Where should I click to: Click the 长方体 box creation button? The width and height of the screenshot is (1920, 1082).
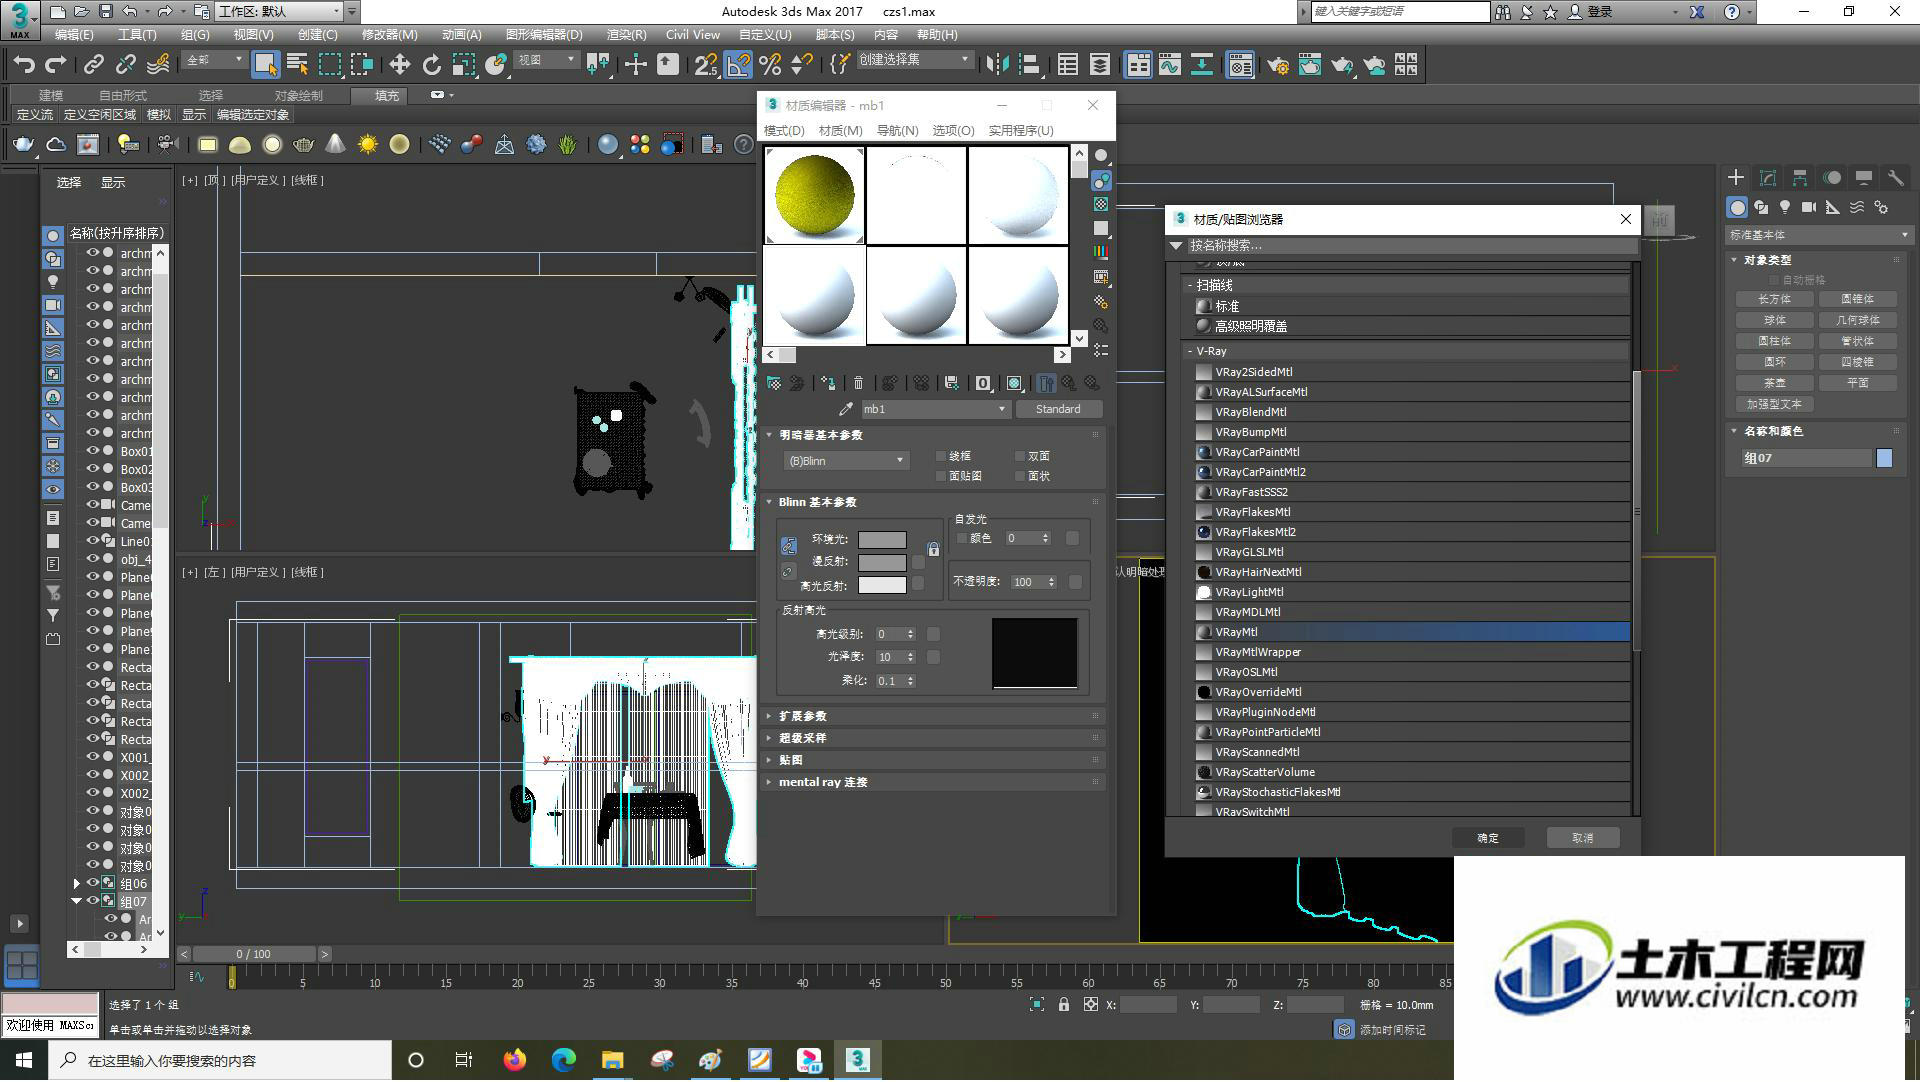(1775, 299)
